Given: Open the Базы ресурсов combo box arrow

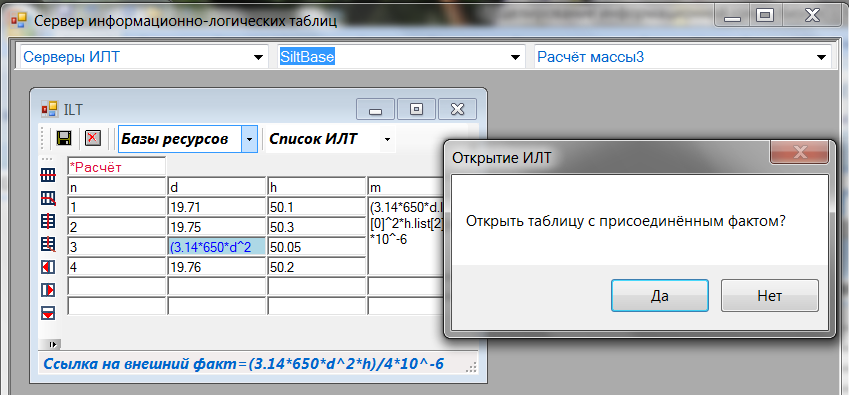Looking at the screenshot, I should coord(249,139).
